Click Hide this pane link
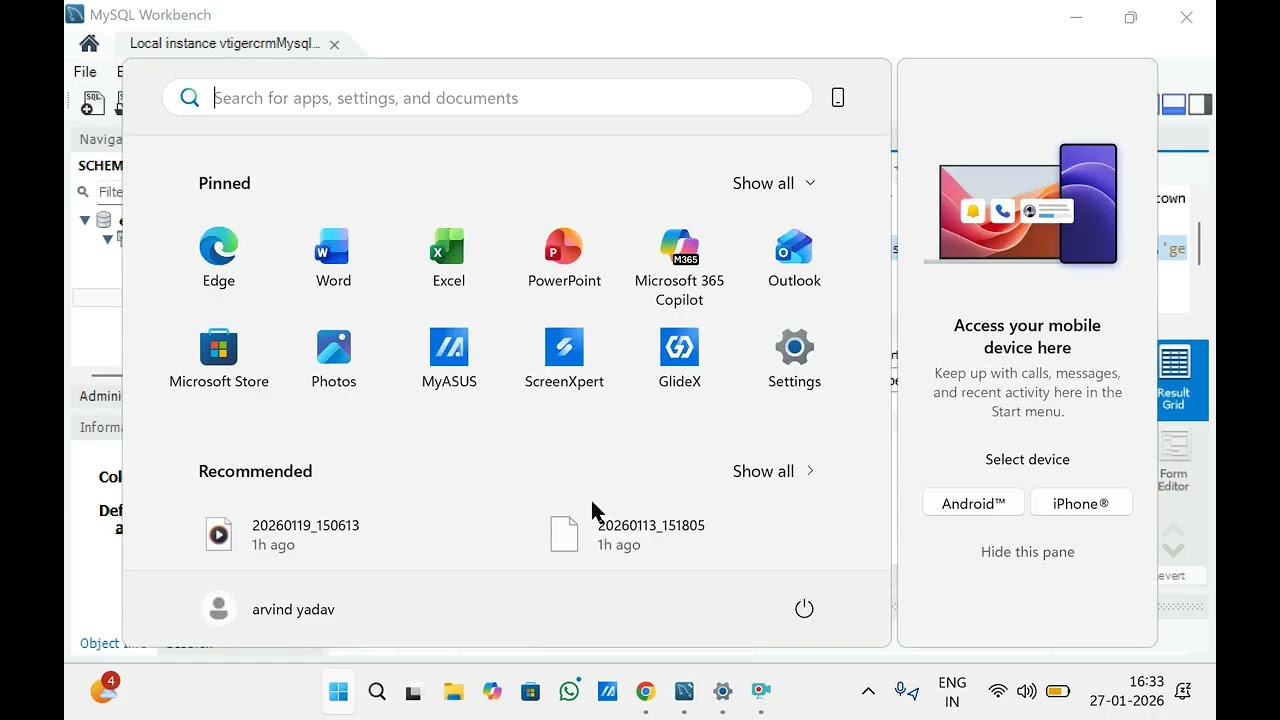 tap(1027, 552)
